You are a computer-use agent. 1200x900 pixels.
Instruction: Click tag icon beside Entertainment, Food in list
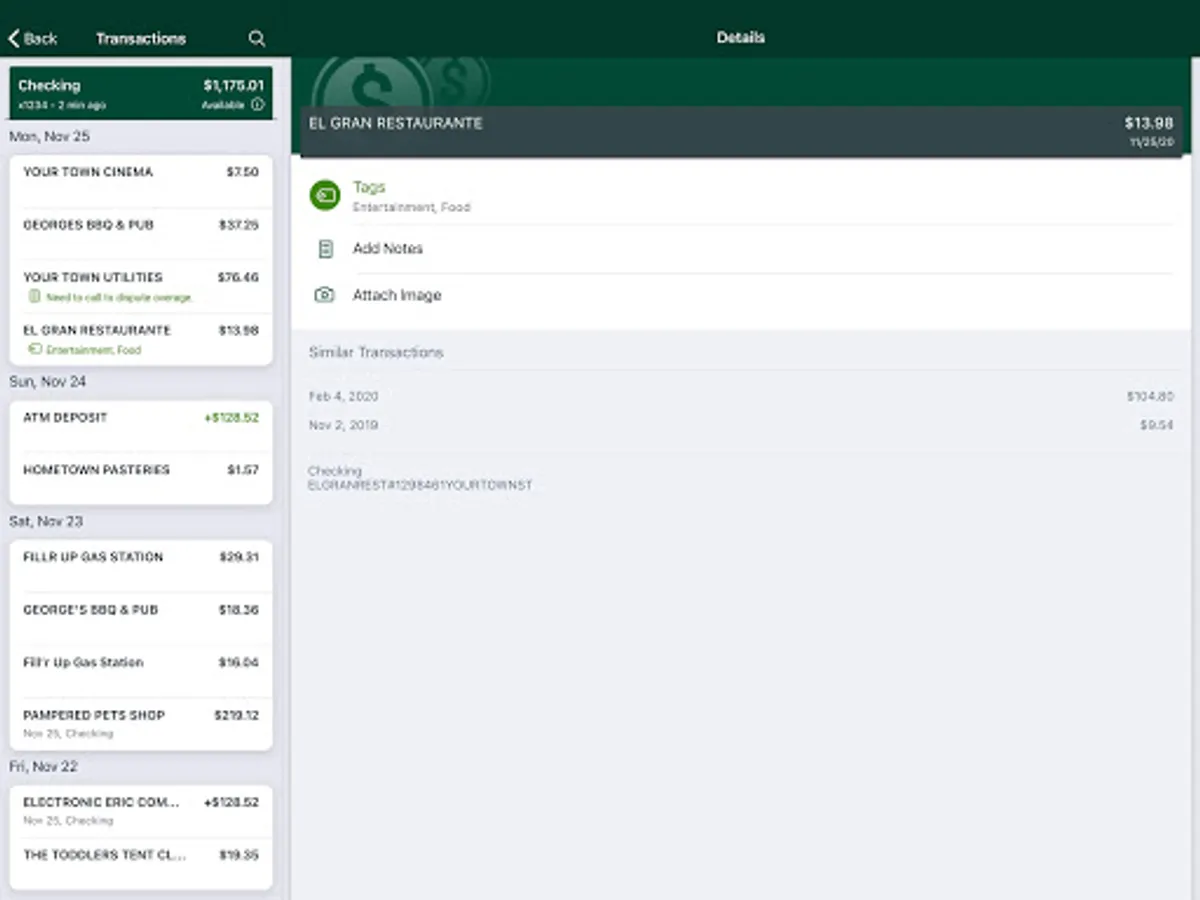pos(35,350)
